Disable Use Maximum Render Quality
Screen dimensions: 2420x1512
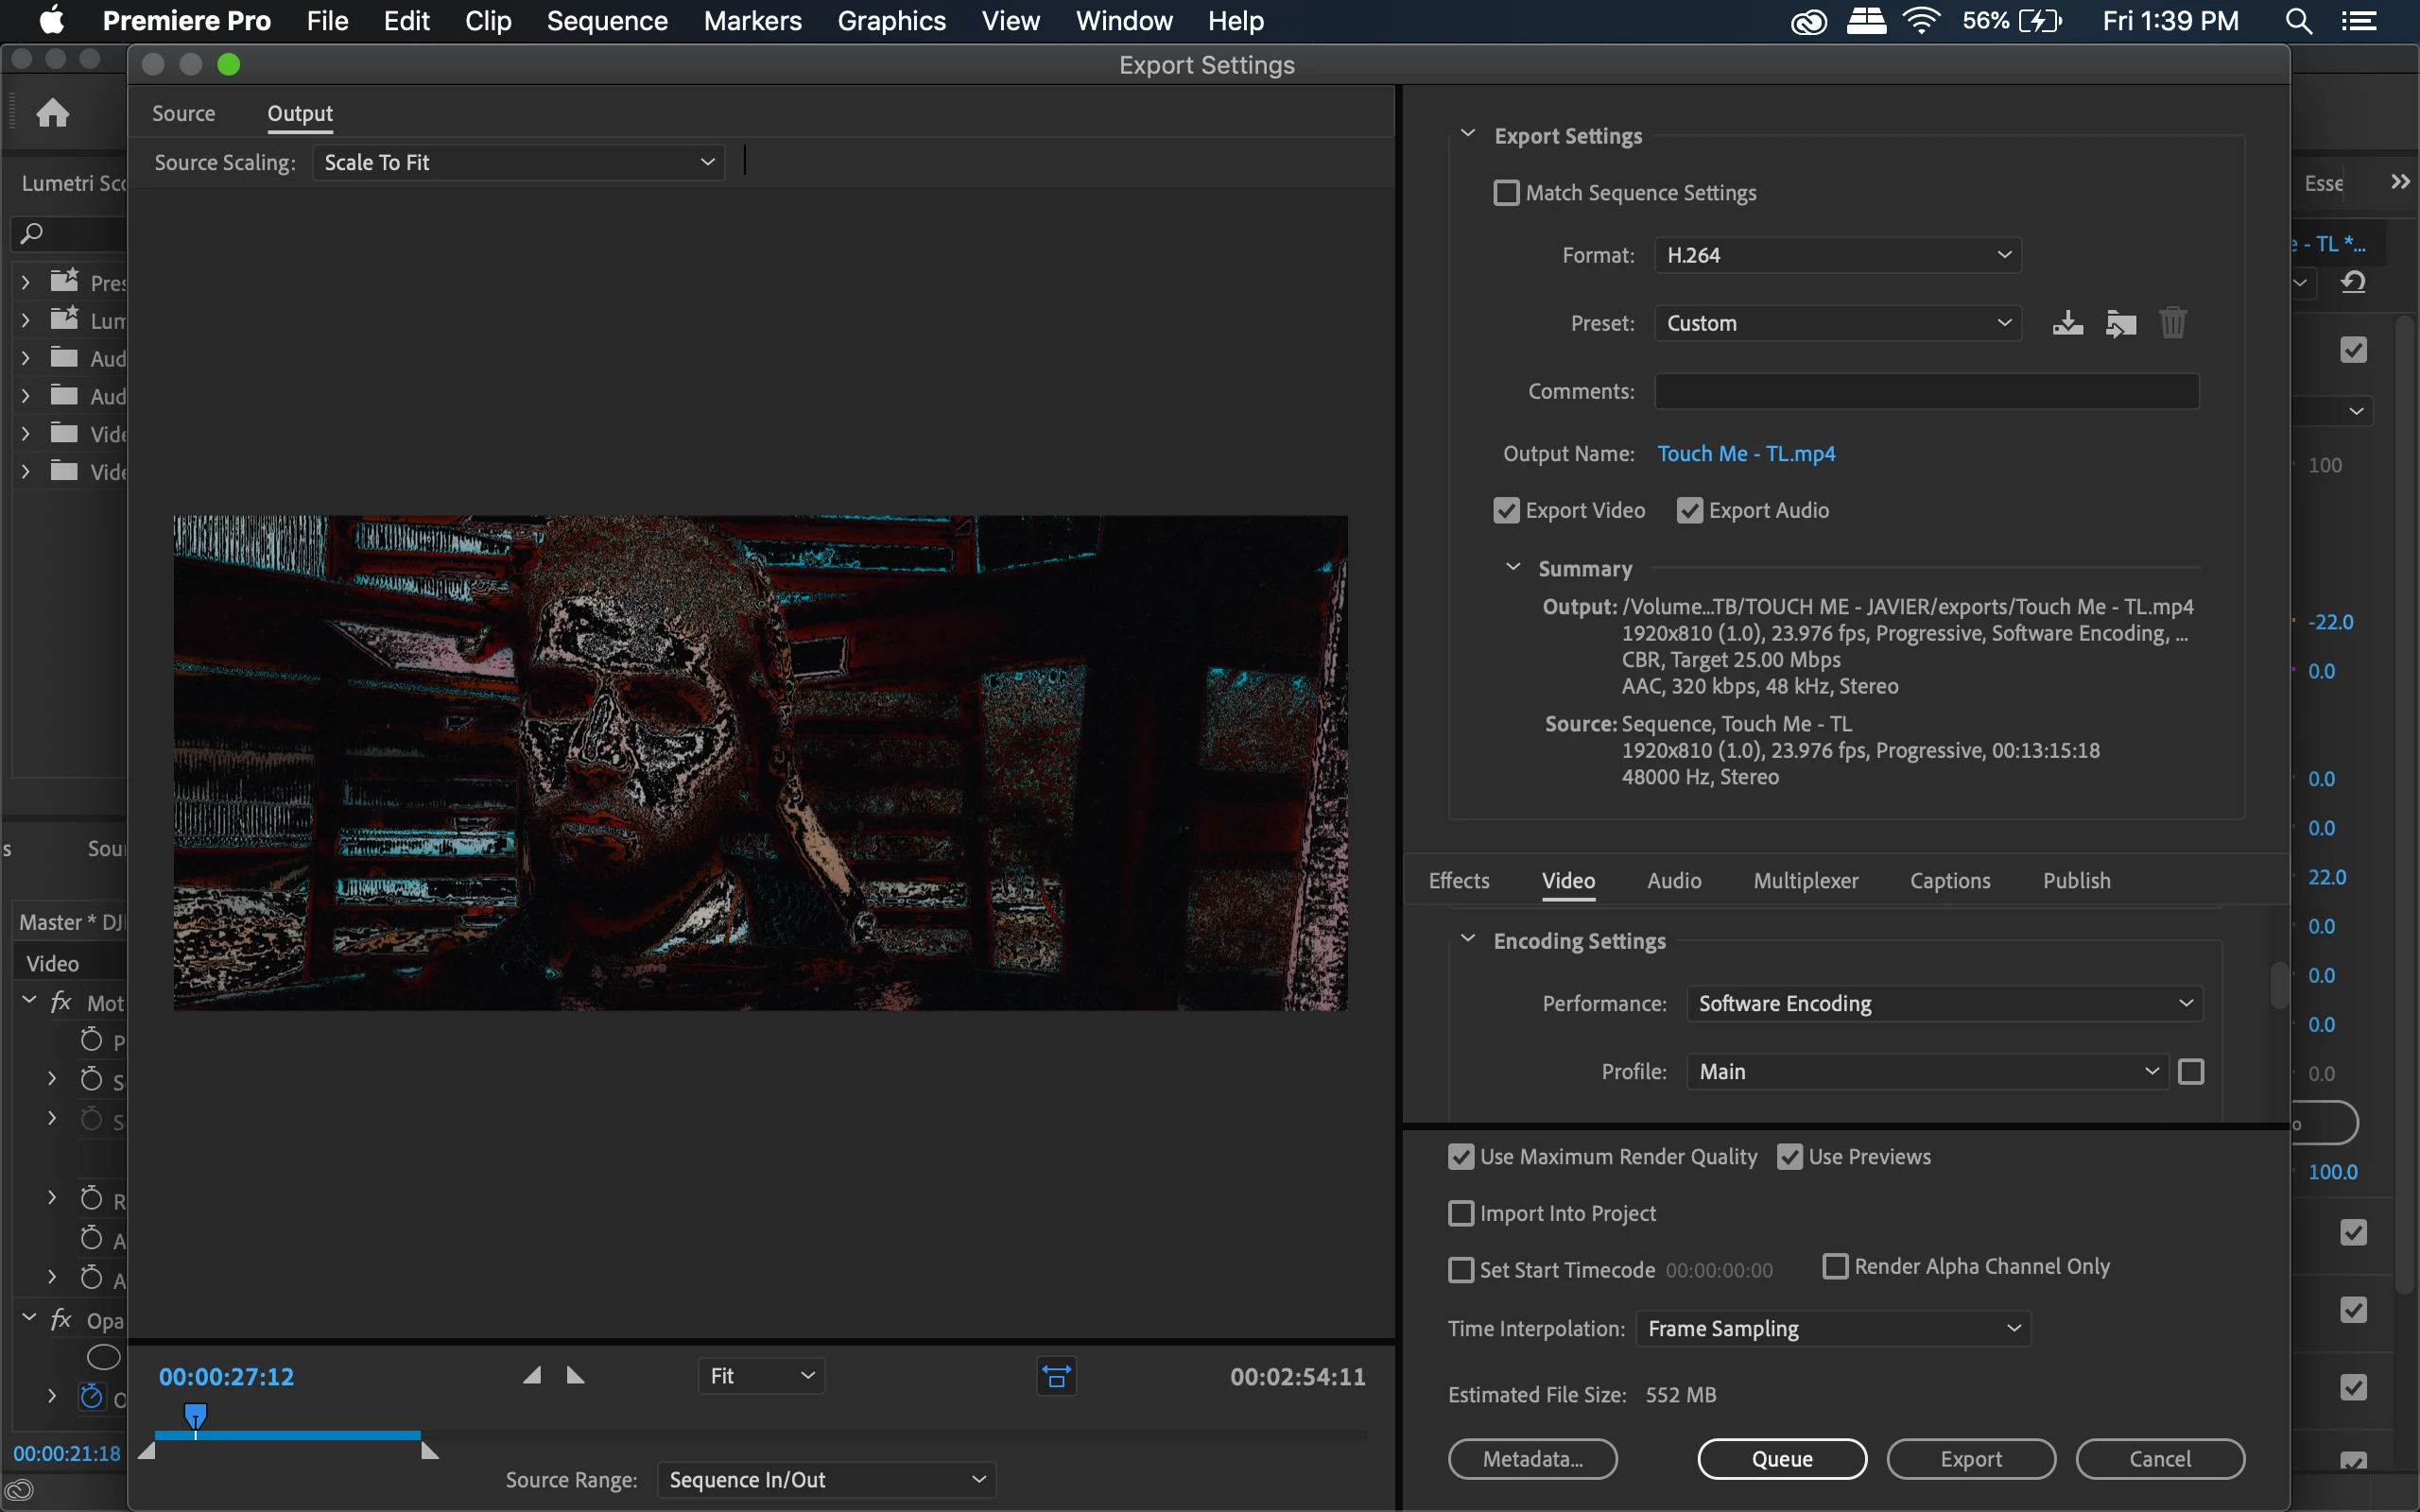[1461, 1157]
